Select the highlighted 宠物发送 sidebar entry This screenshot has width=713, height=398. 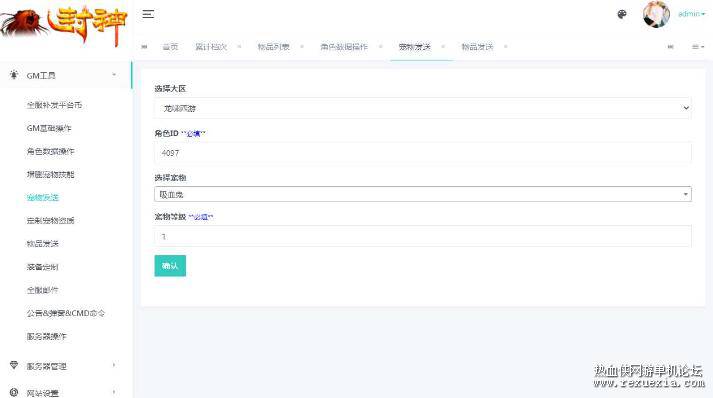click(43, 197)
